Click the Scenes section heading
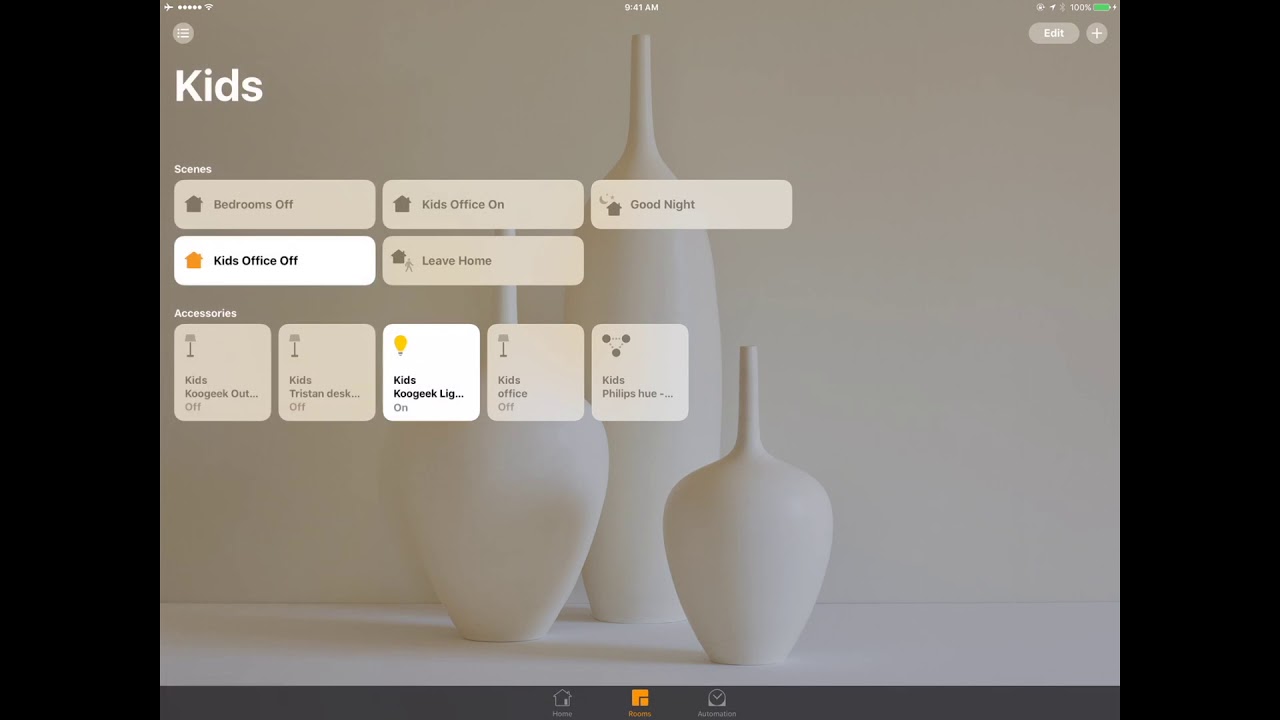Screen dimensions: 1280x720 [x=193, y=169]
